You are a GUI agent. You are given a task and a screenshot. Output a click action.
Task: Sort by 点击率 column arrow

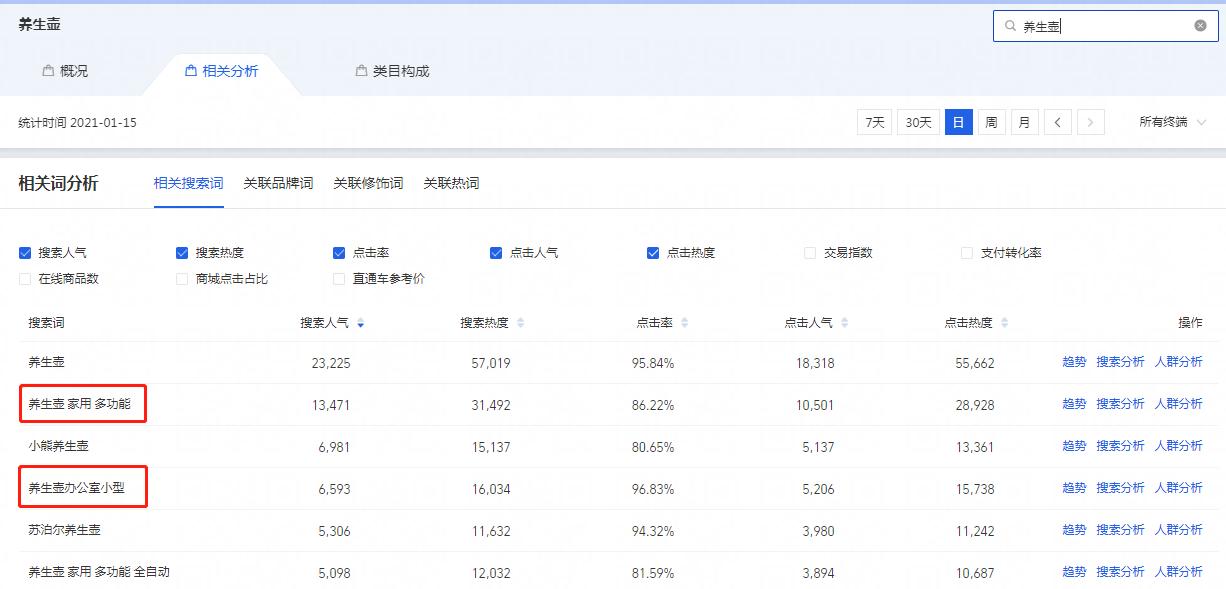[684, 323]
